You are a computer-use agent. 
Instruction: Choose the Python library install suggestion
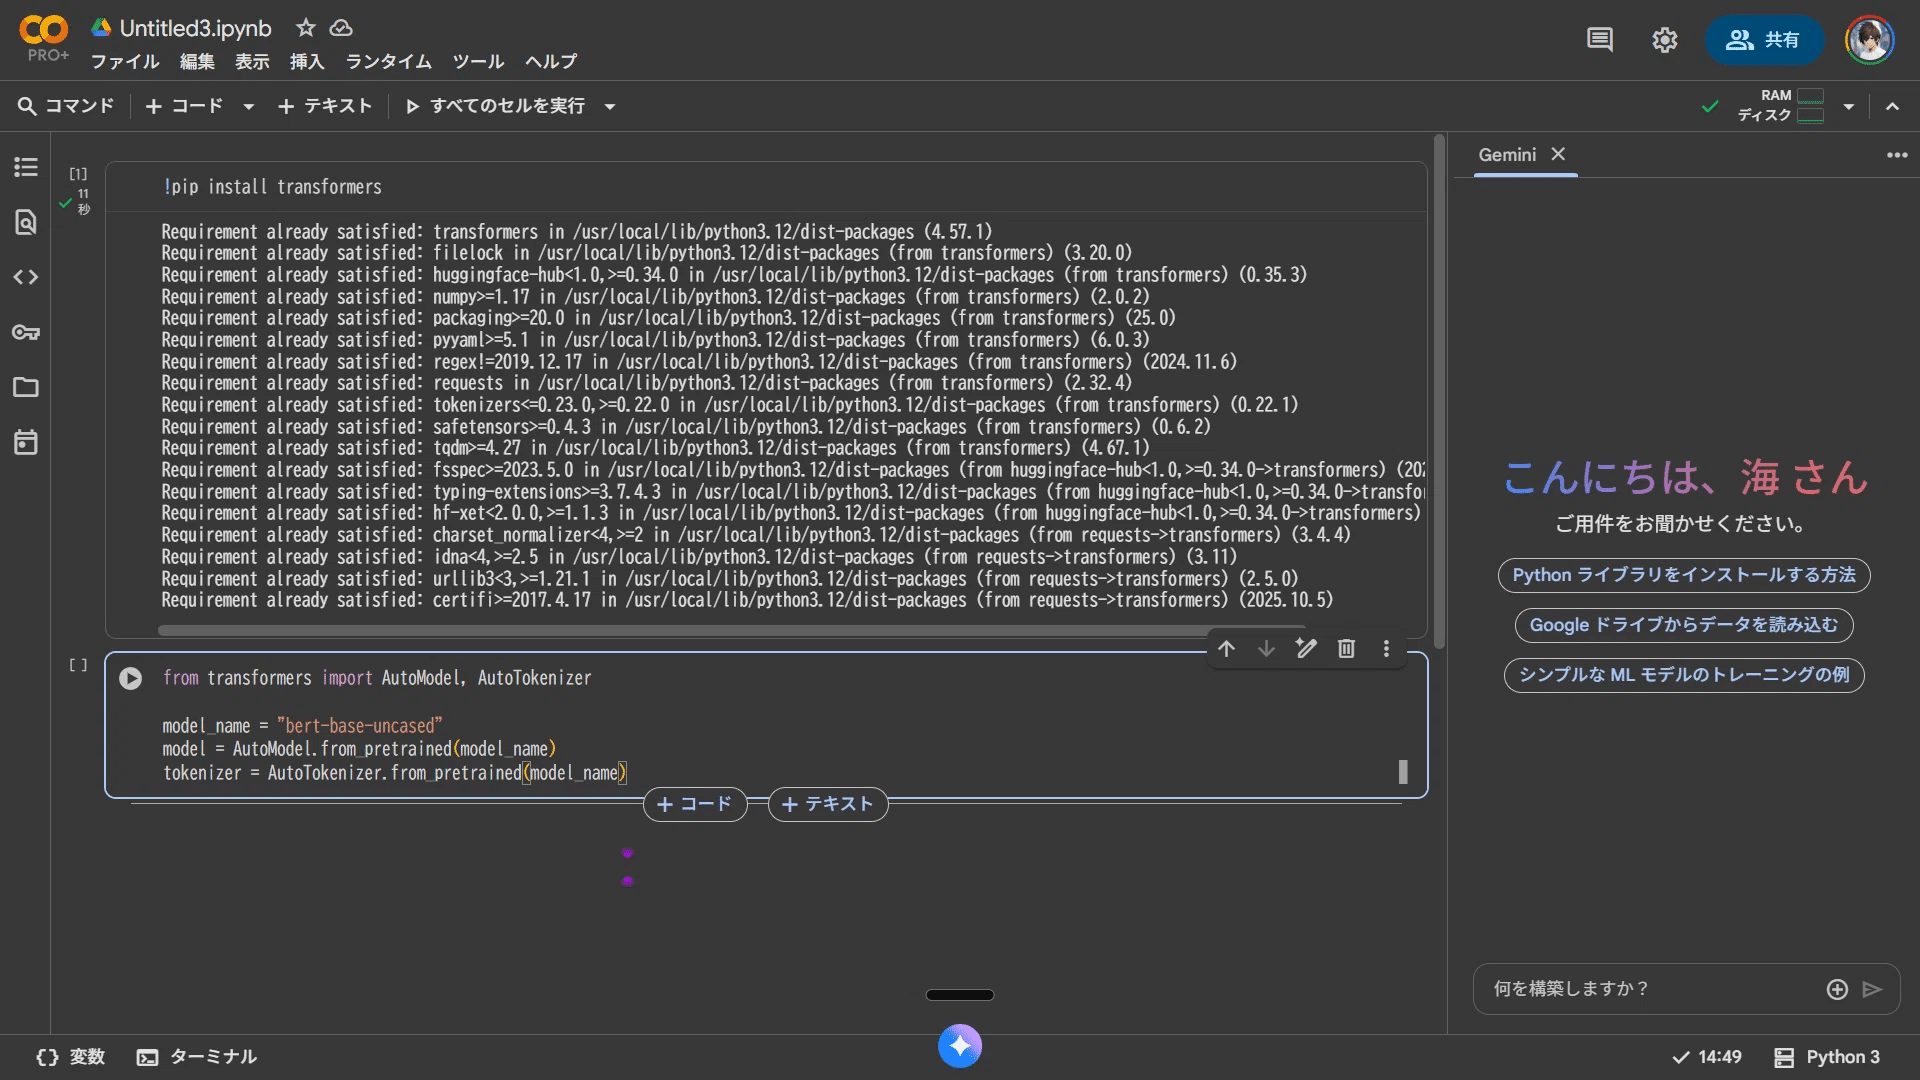(1684, 575)
